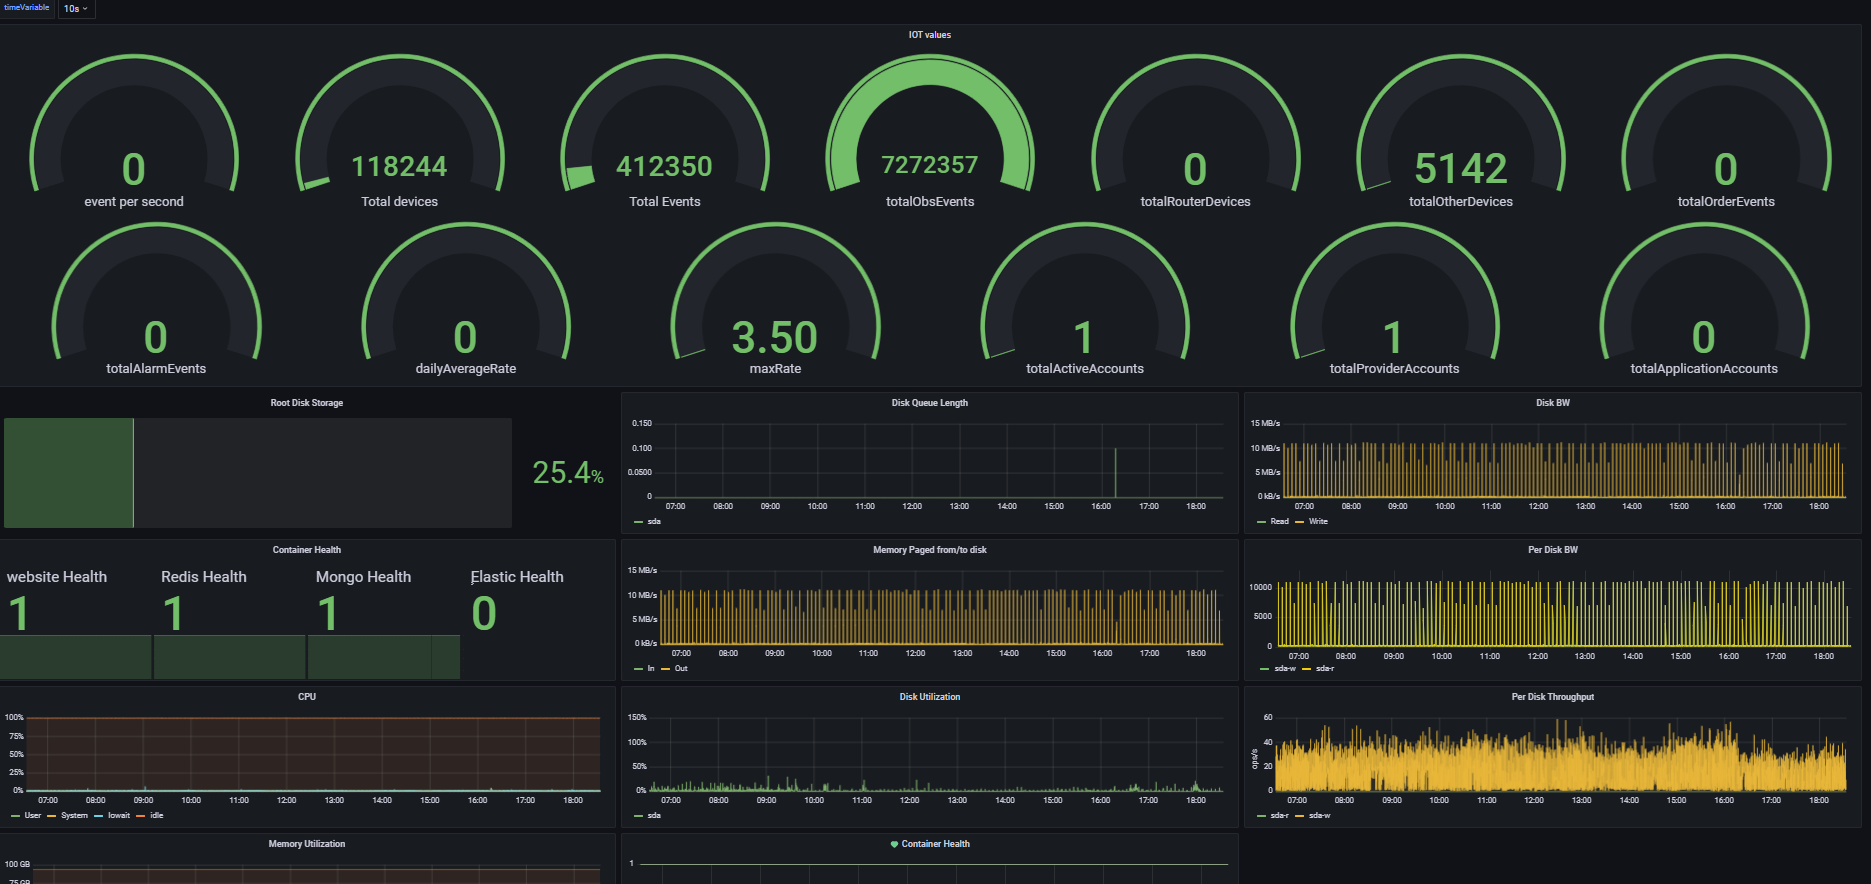Open the IOT values panel title menu
Screen dimensions: 1871x884
(929, 35)
